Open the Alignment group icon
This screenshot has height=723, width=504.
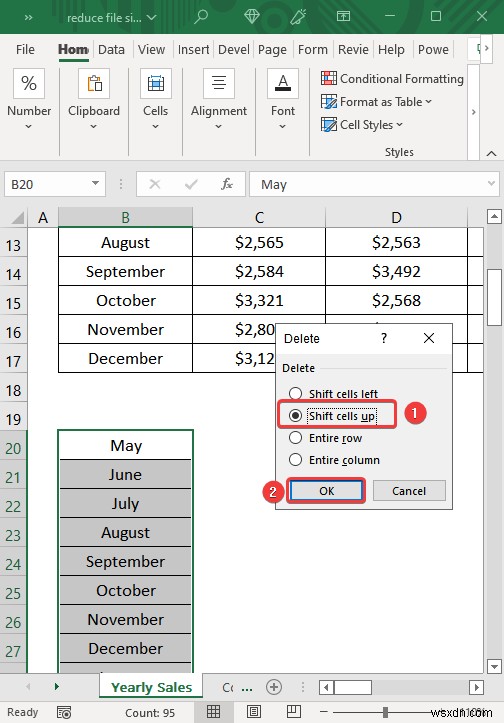pos(219,83)
